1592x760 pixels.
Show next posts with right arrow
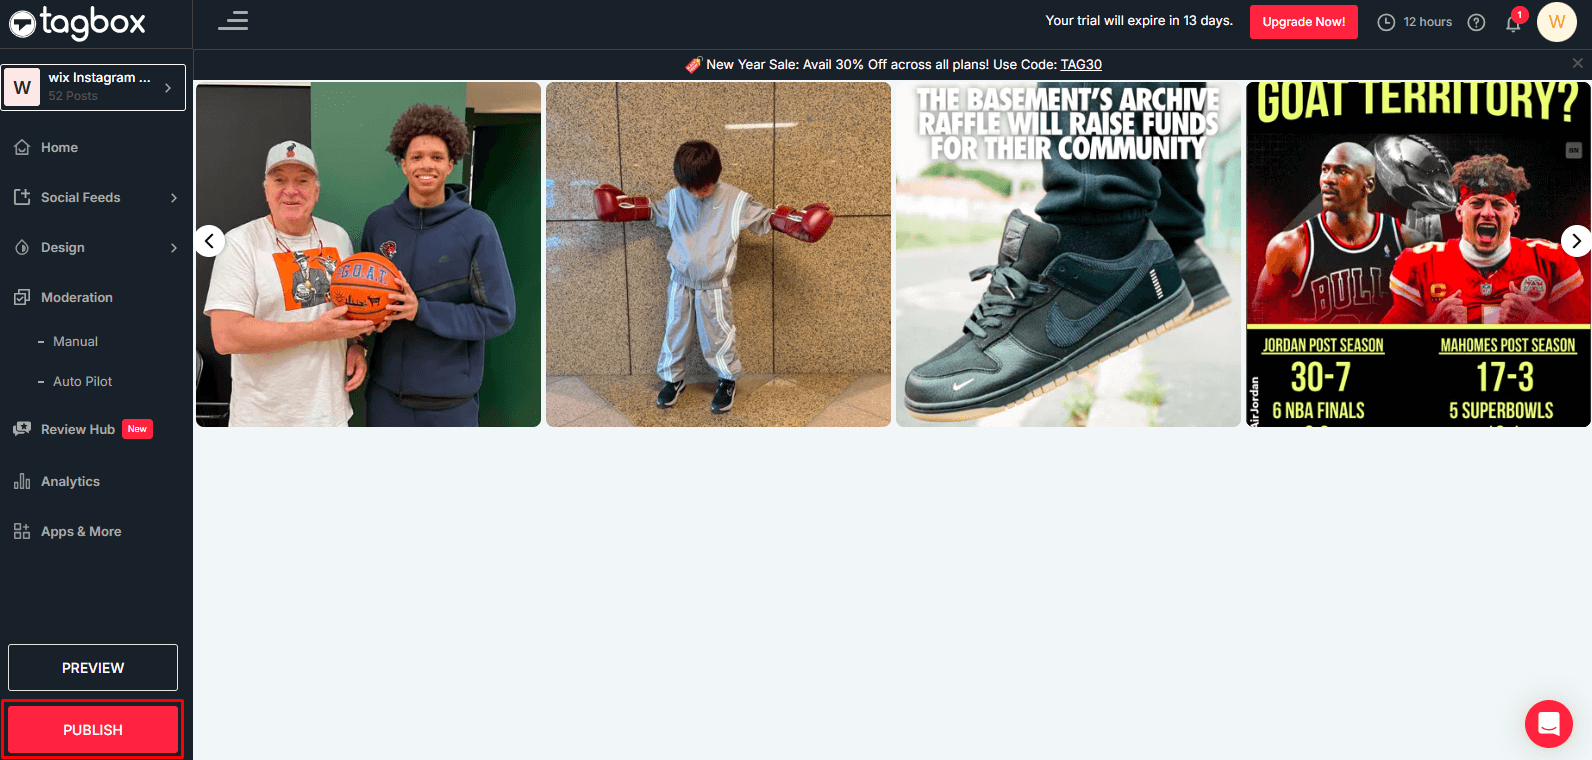coord(1575,241)
